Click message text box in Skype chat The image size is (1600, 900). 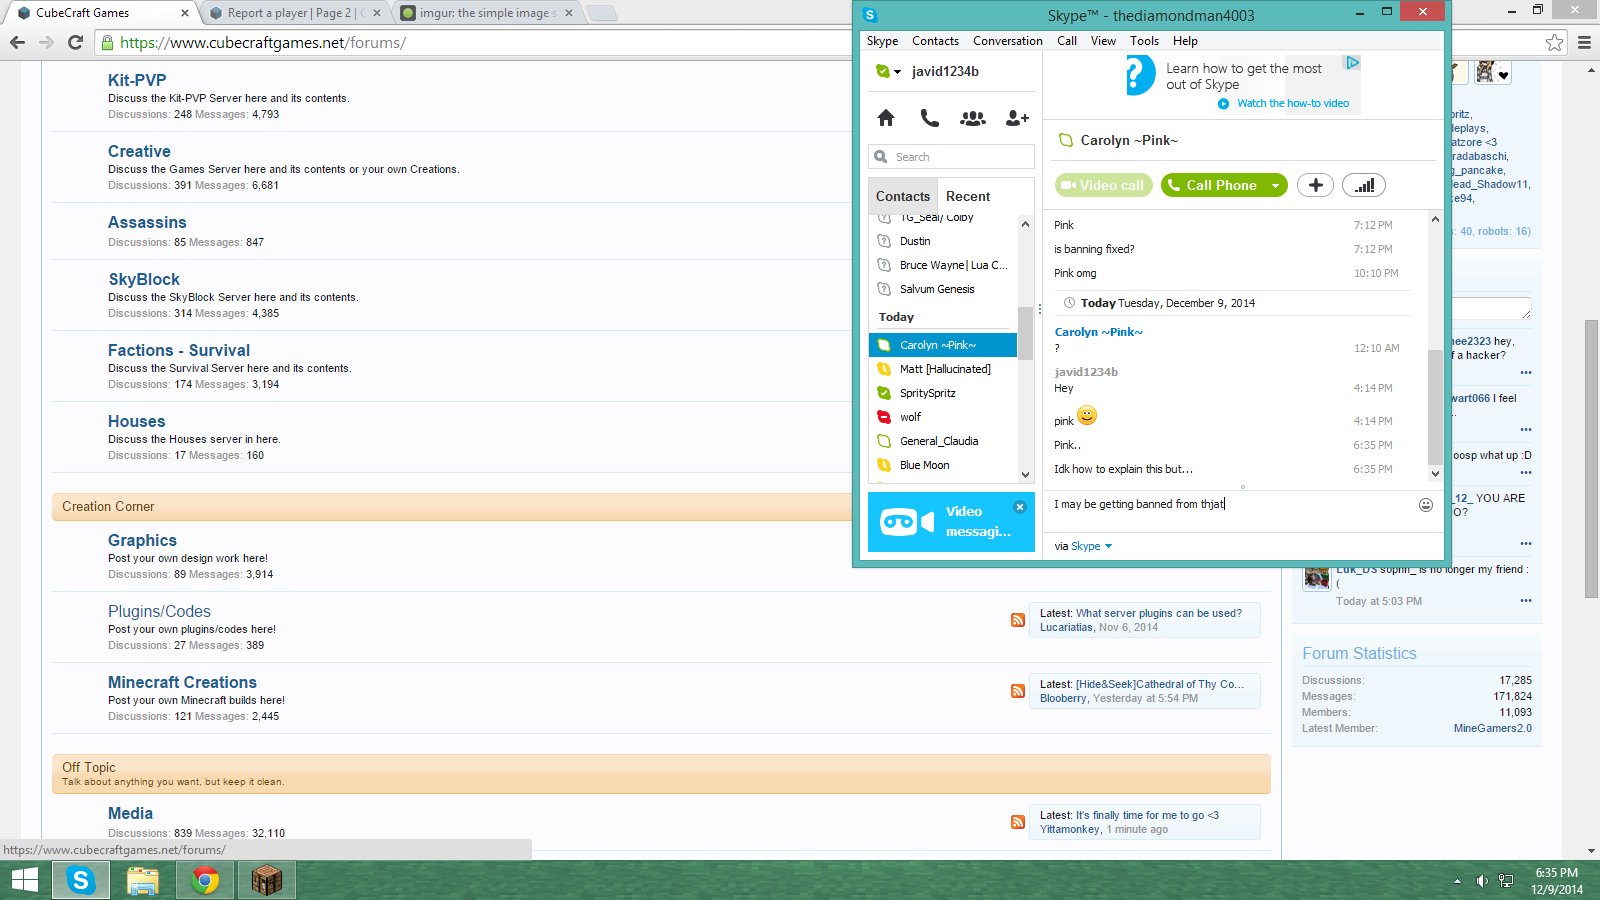1230,505
